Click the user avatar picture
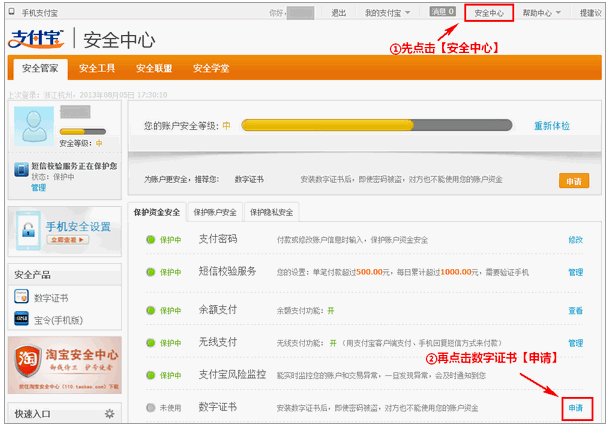This screenshot has width=611, height=434. coord(34,125)
